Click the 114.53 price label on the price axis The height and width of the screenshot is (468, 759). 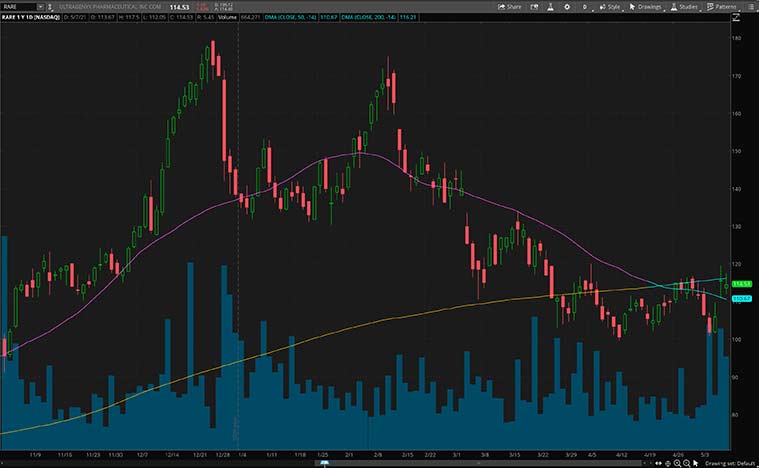[741, 286]
